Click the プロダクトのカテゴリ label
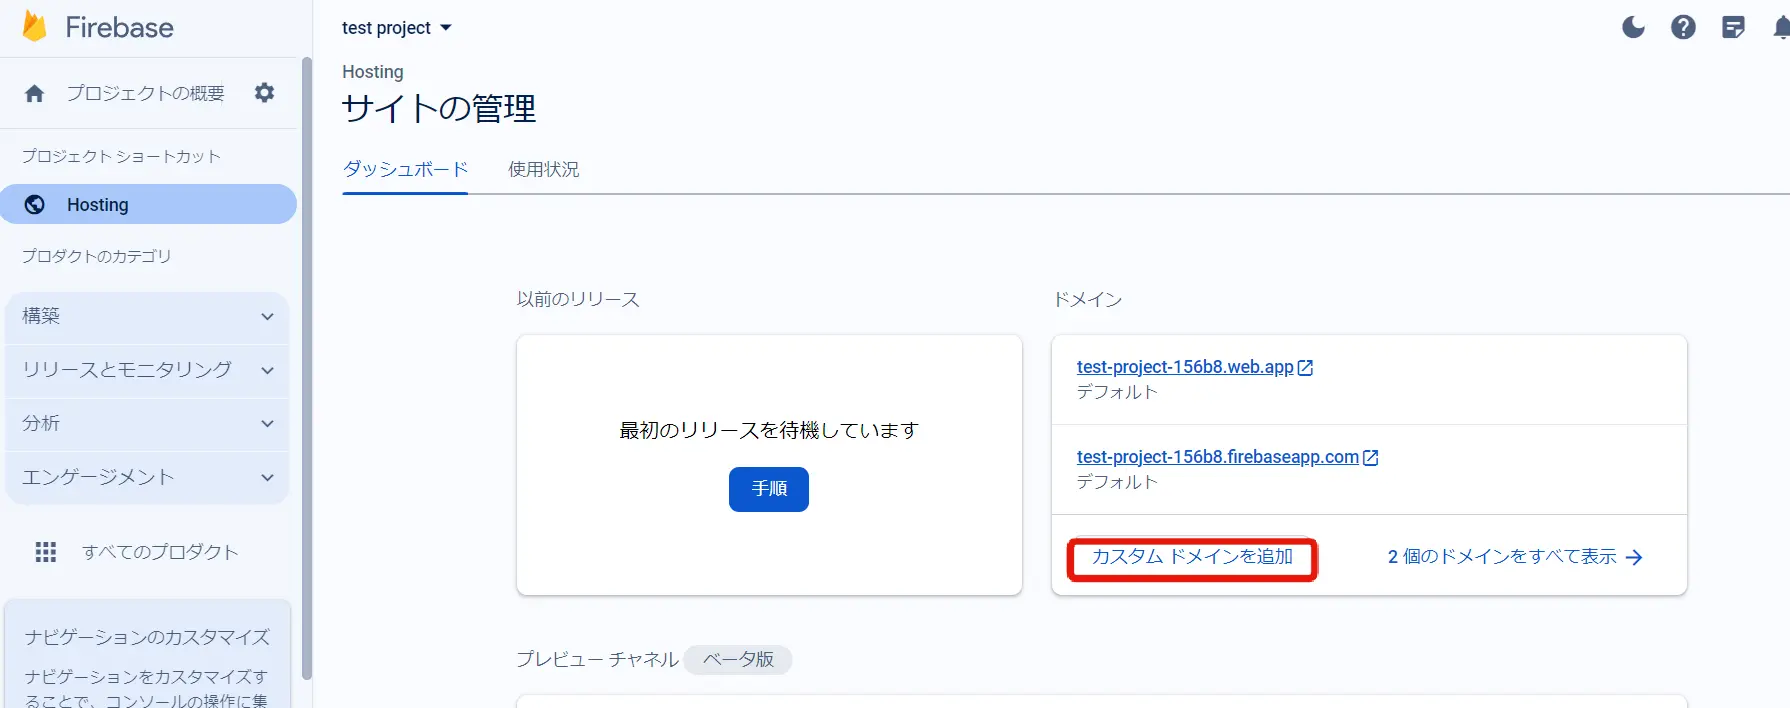This screenshot has height=708, width=1790. pos(97,256)
